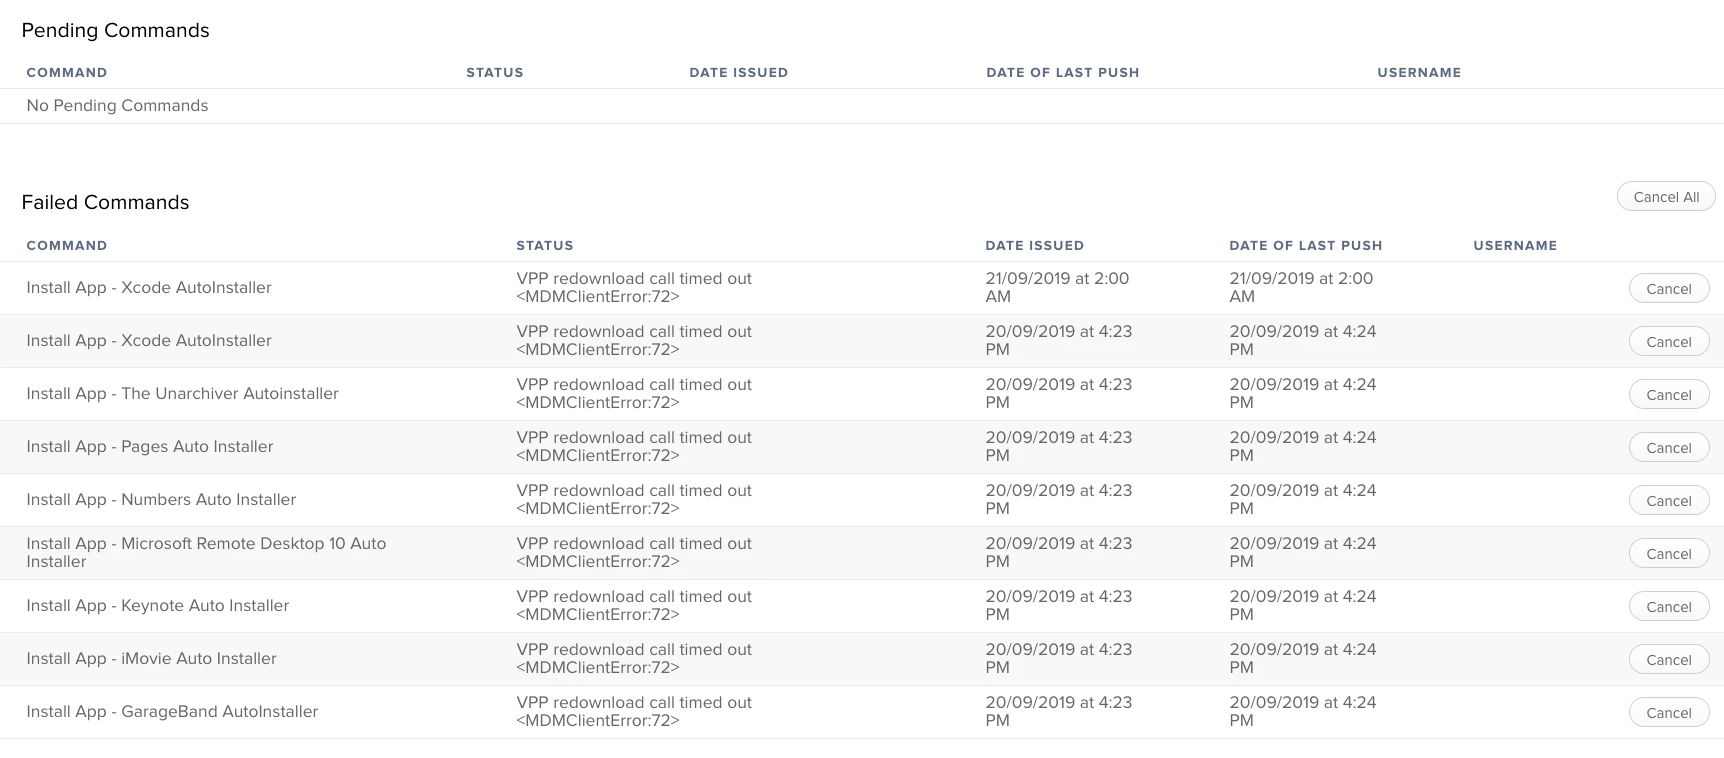Click 'Failed Commands' section heading
The width and height of the screenshot is (1724, 758).
pyautogui.click(x=105, y=203)
